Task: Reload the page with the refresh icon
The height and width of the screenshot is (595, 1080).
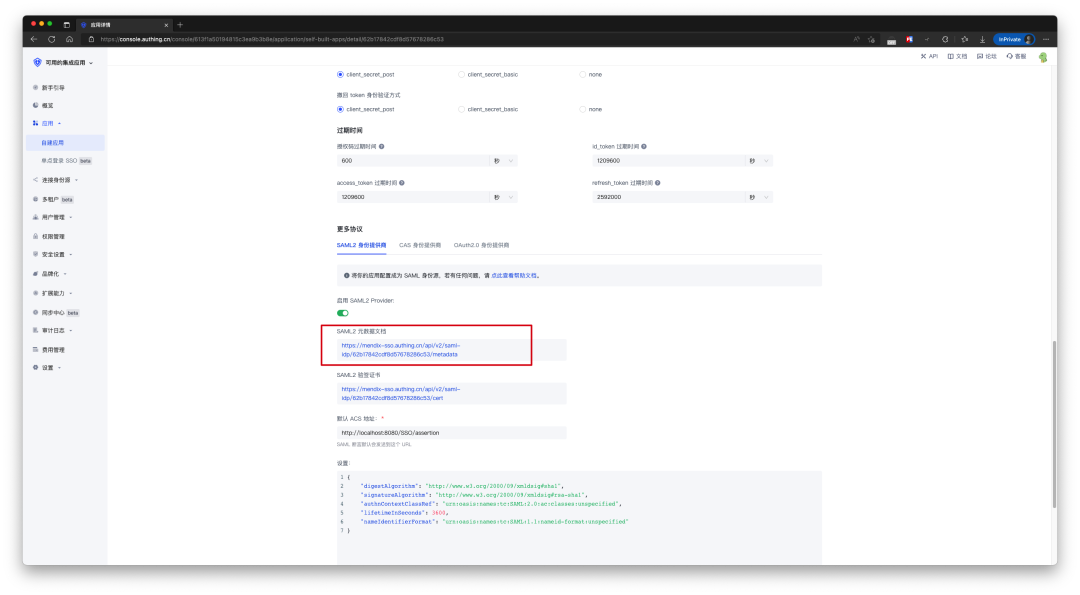Action: tap(52, 39)
